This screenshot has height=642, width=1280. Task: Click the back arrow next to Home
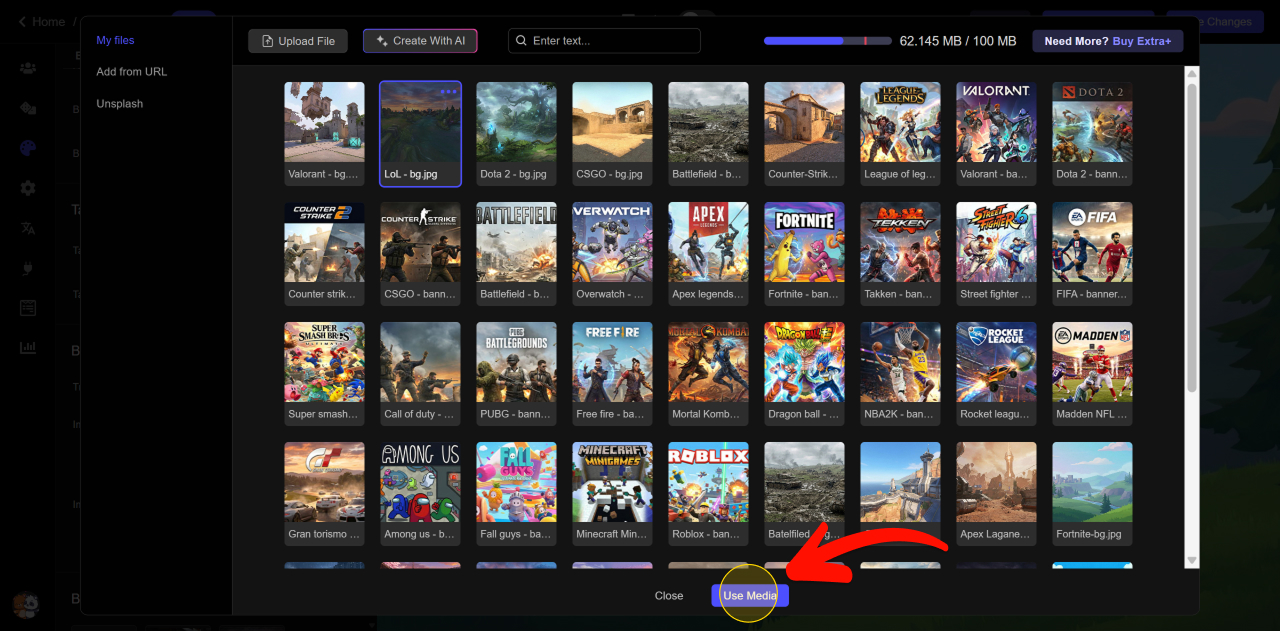coord(22,22)
